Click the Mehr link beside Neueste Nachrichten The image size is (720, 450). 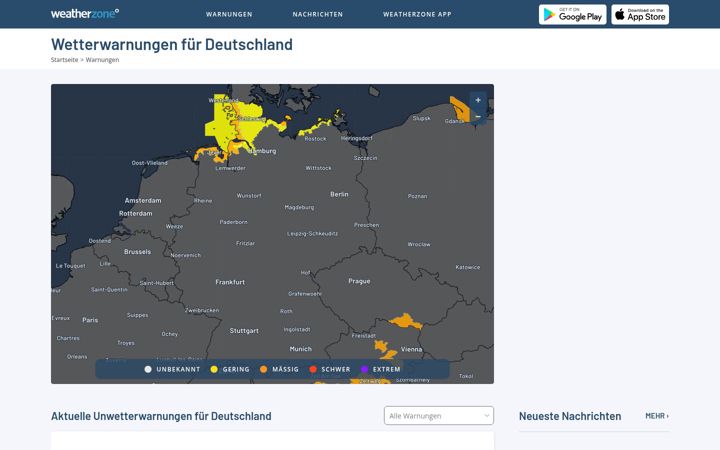click(657, 416)
